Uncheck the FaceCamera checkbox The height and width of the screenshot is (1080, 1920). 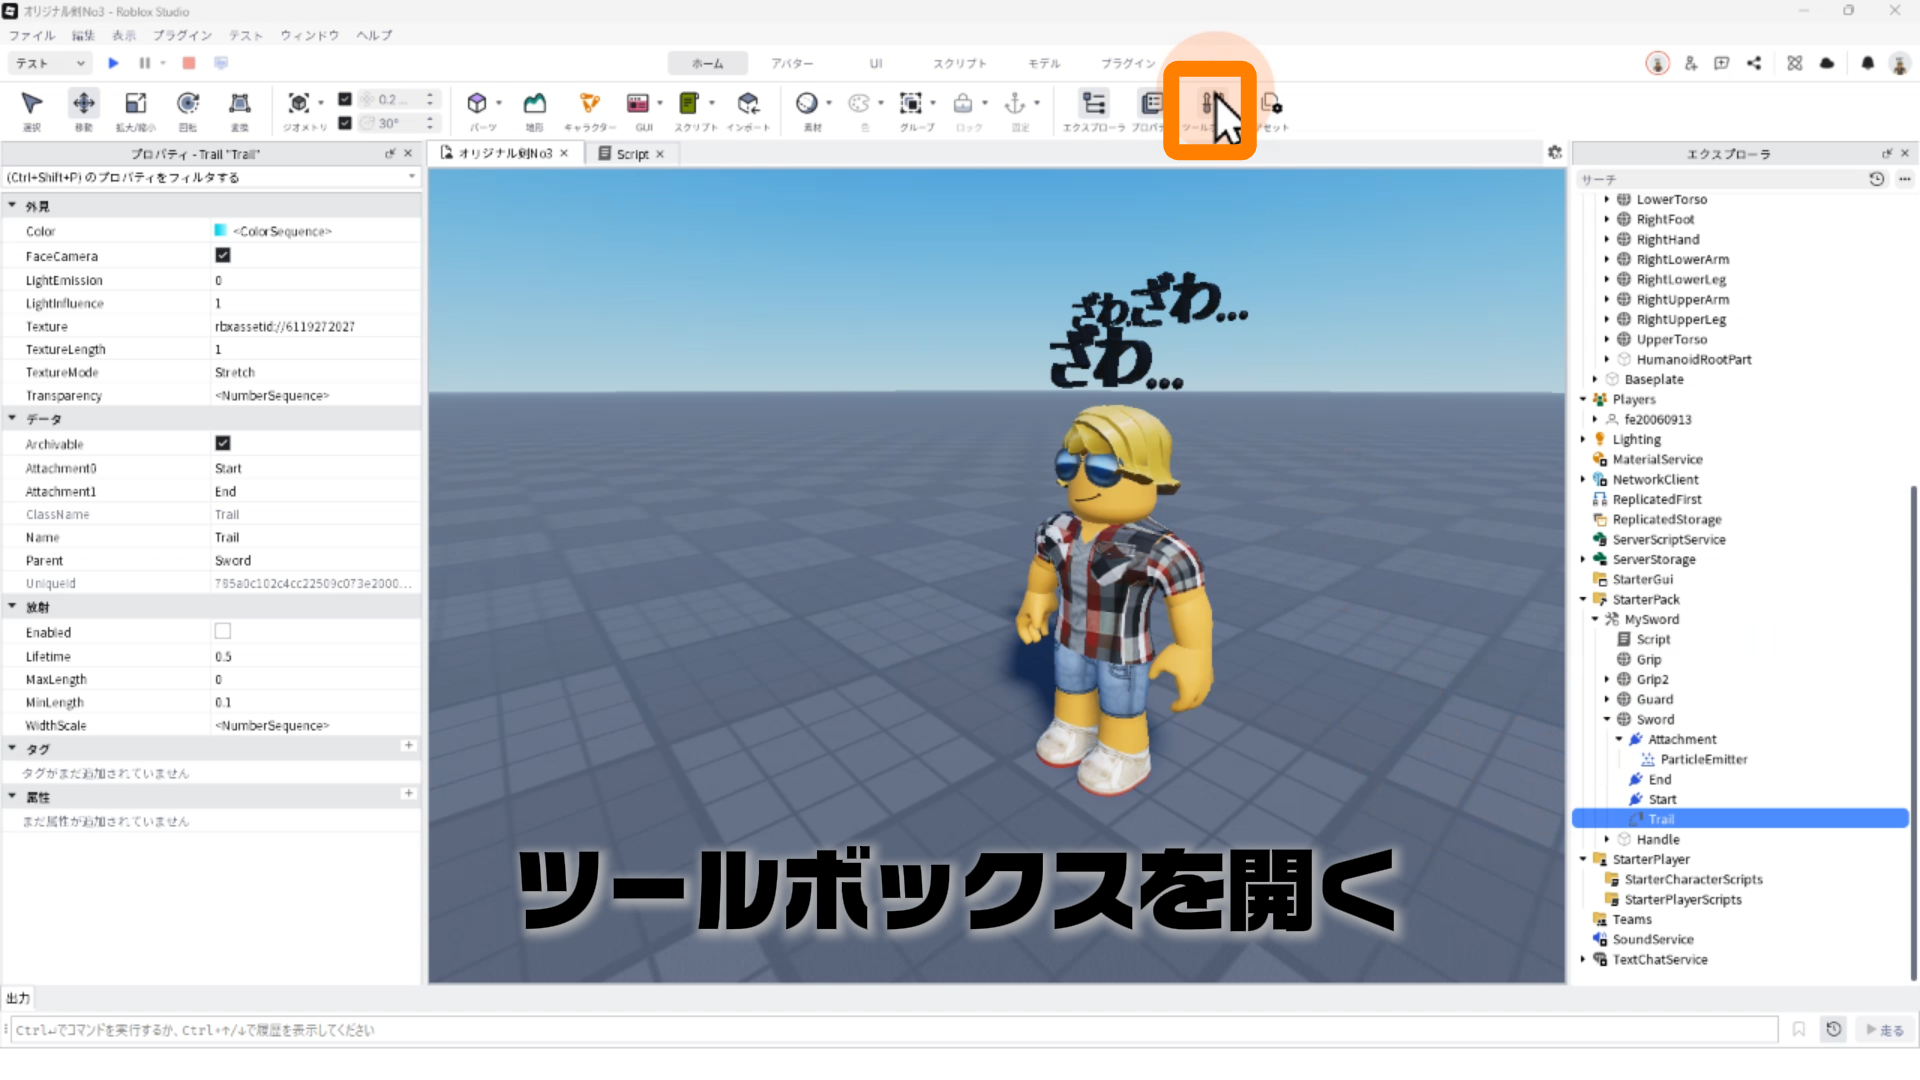[223, 255]
